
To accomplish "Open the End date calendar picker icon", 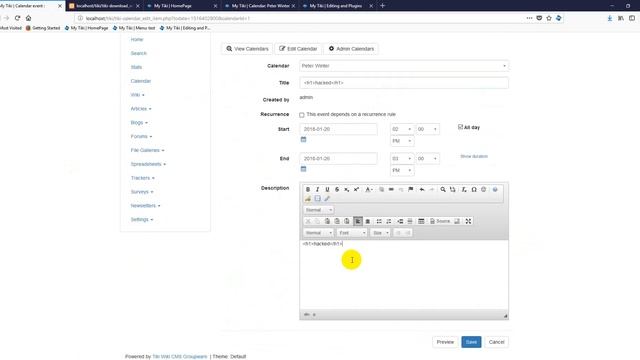I will pos(303,169).
